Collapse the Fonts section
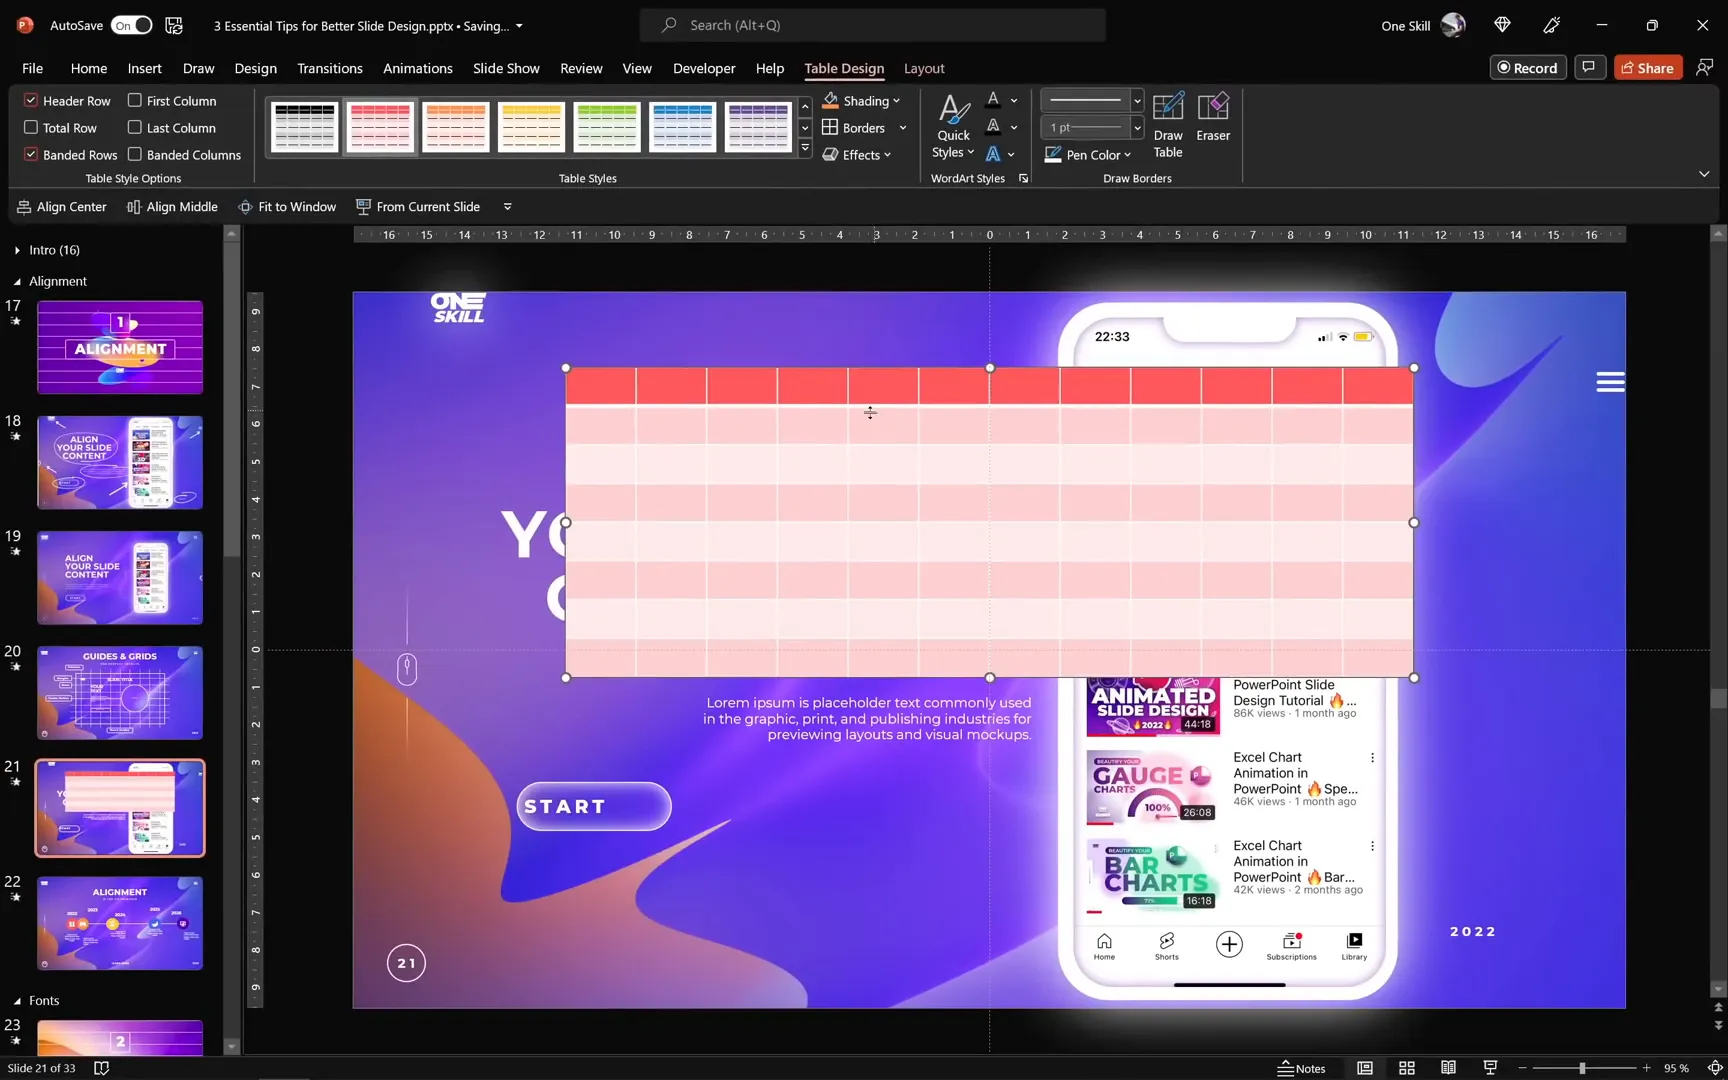The height and width of the screenshot is (1080, 1728). click(x=17, y=1000)
